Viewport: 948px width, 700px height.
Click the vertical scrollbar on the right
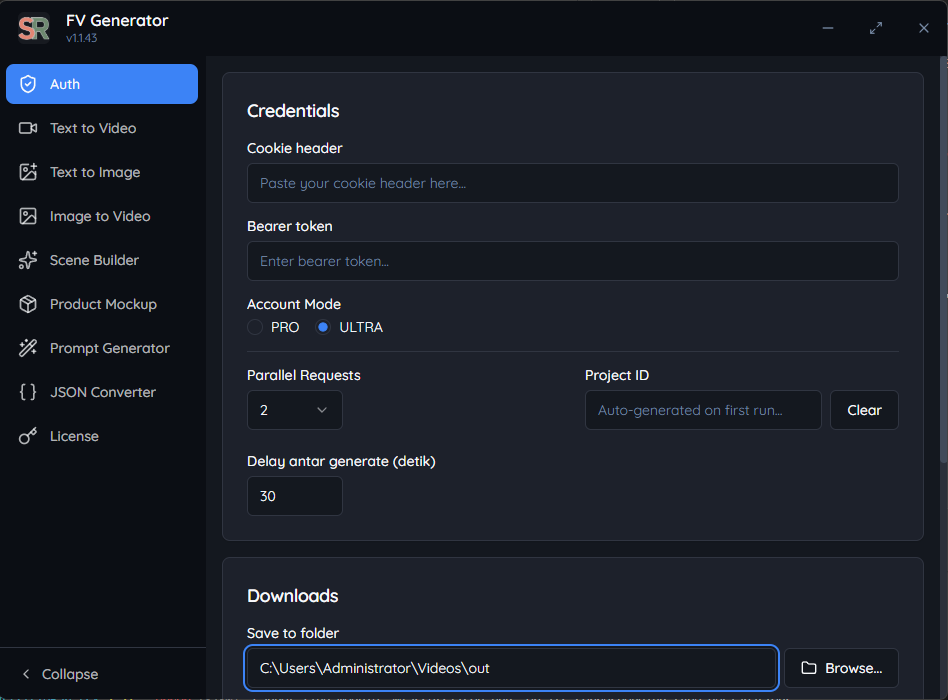click(x=944, y=260)
